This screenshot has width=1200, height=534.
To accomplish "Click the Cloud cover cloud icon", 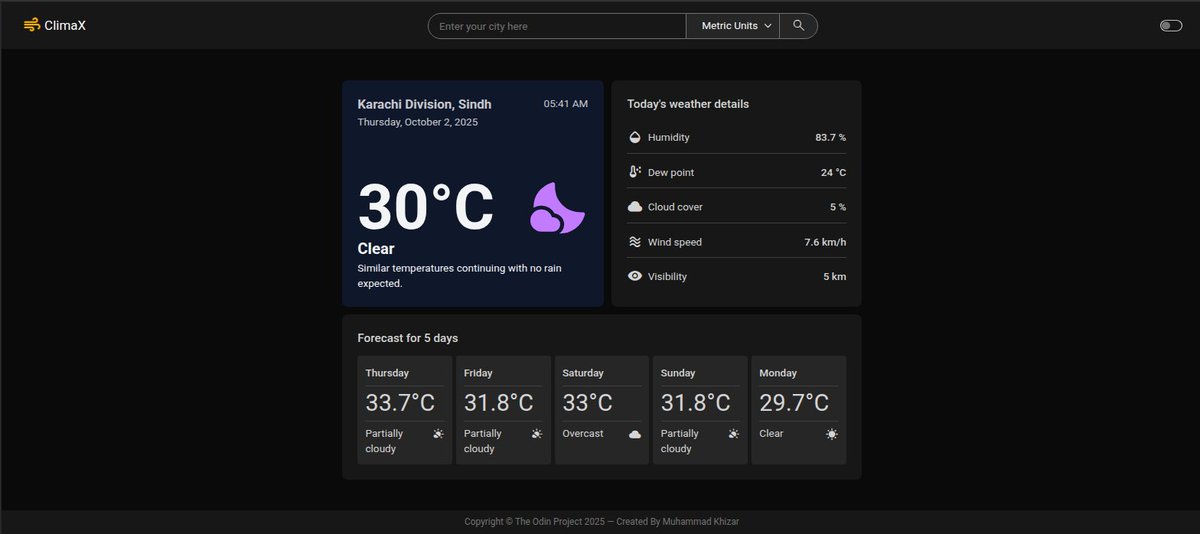I will 634,207.
